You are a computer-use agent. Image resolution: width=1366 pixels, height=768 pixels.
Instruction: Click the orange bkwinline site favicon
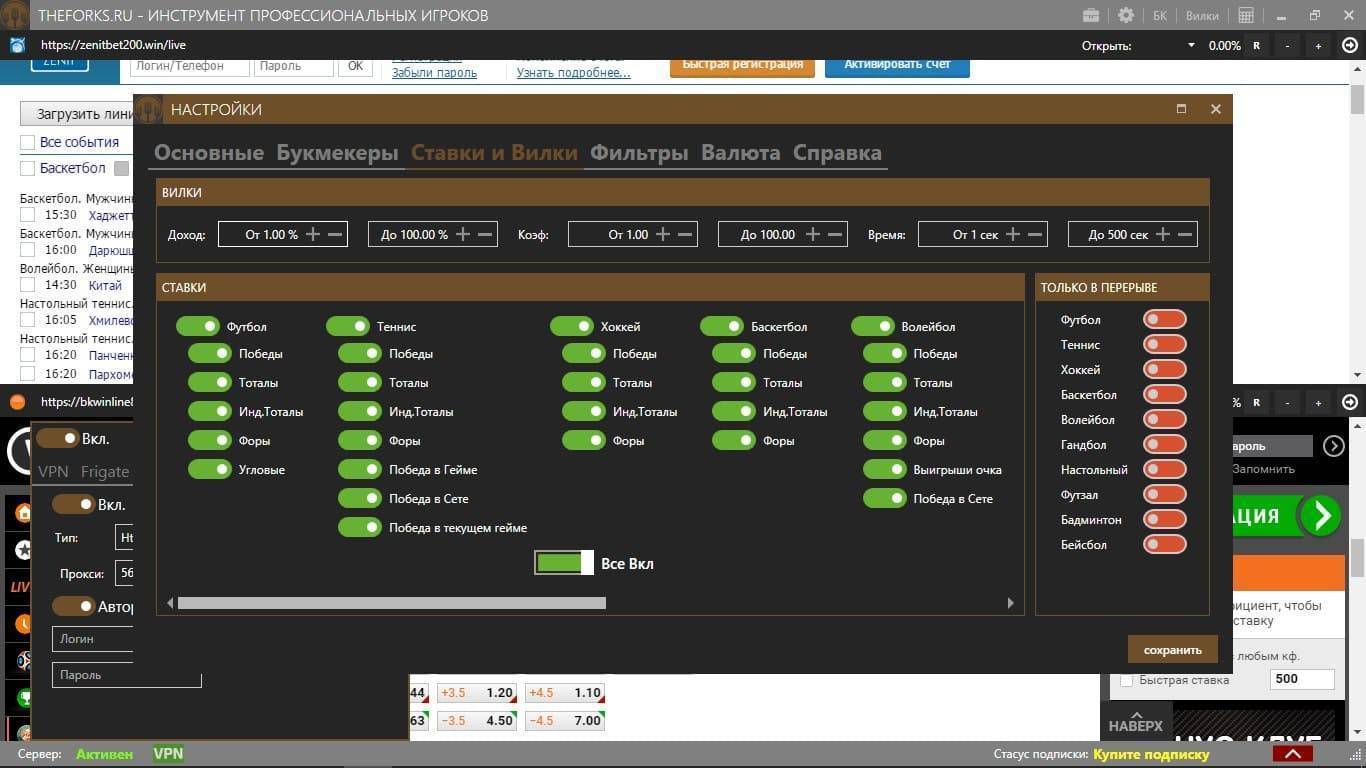click(x=17, y=402)
